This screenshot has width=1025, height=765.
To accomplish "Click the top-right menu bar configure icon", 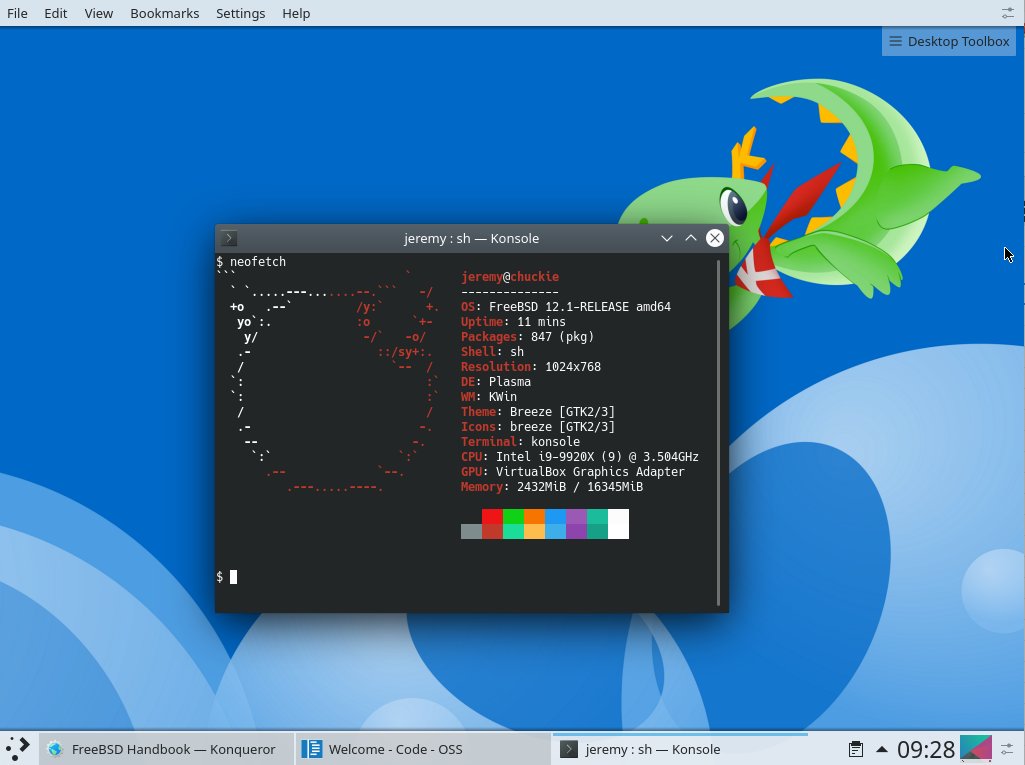I will point(1007,13).
